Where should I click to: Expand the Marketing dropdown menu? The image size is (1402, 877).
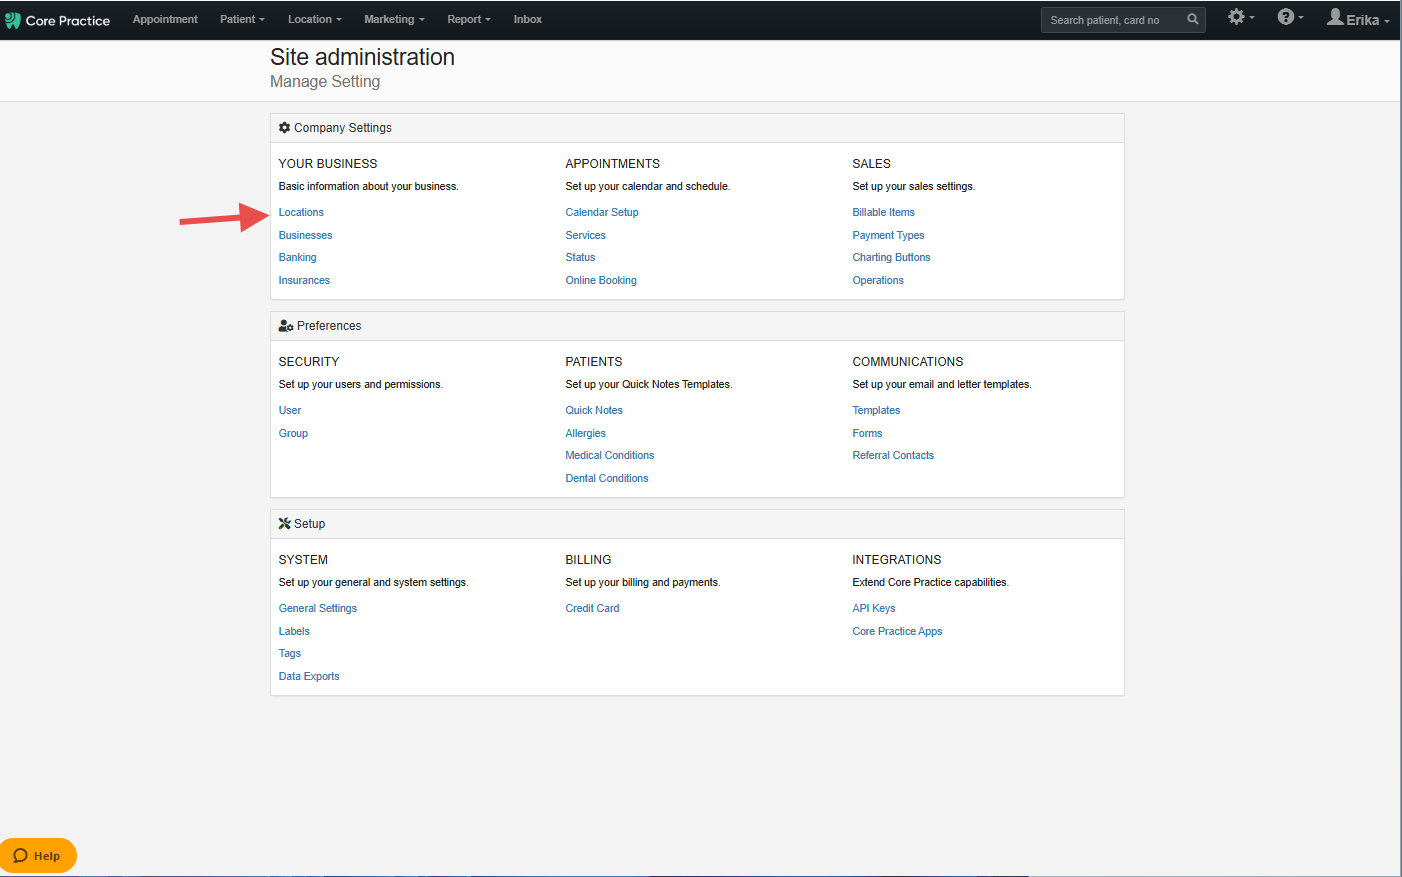pyautogui.click(x=394, y=19)
